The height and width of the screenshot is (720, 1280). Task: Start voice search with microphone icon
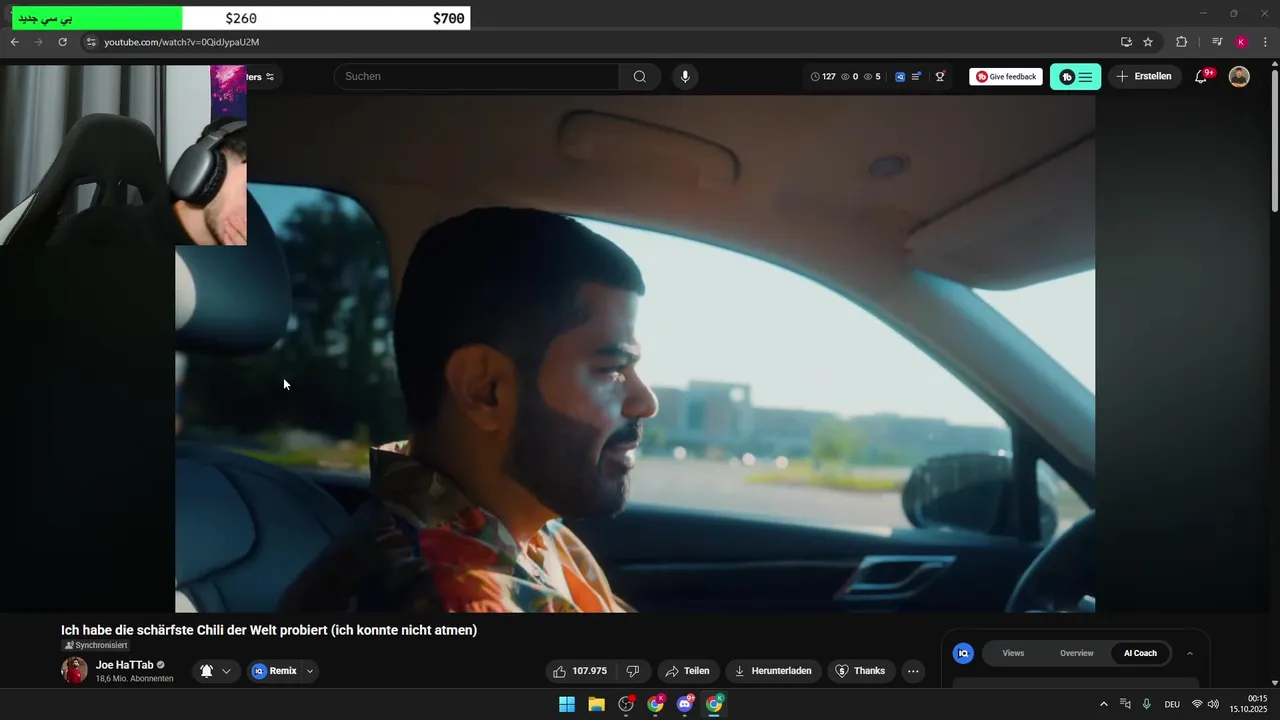pos(685,76)
